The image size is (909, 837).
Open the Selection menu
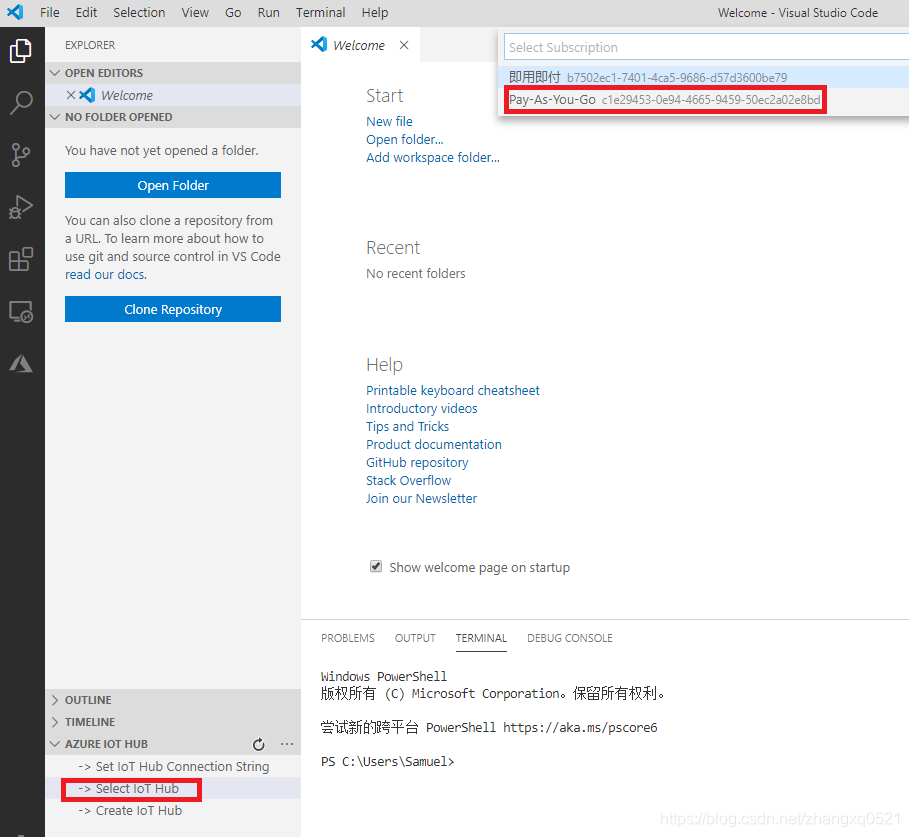(x=139, y=13)
